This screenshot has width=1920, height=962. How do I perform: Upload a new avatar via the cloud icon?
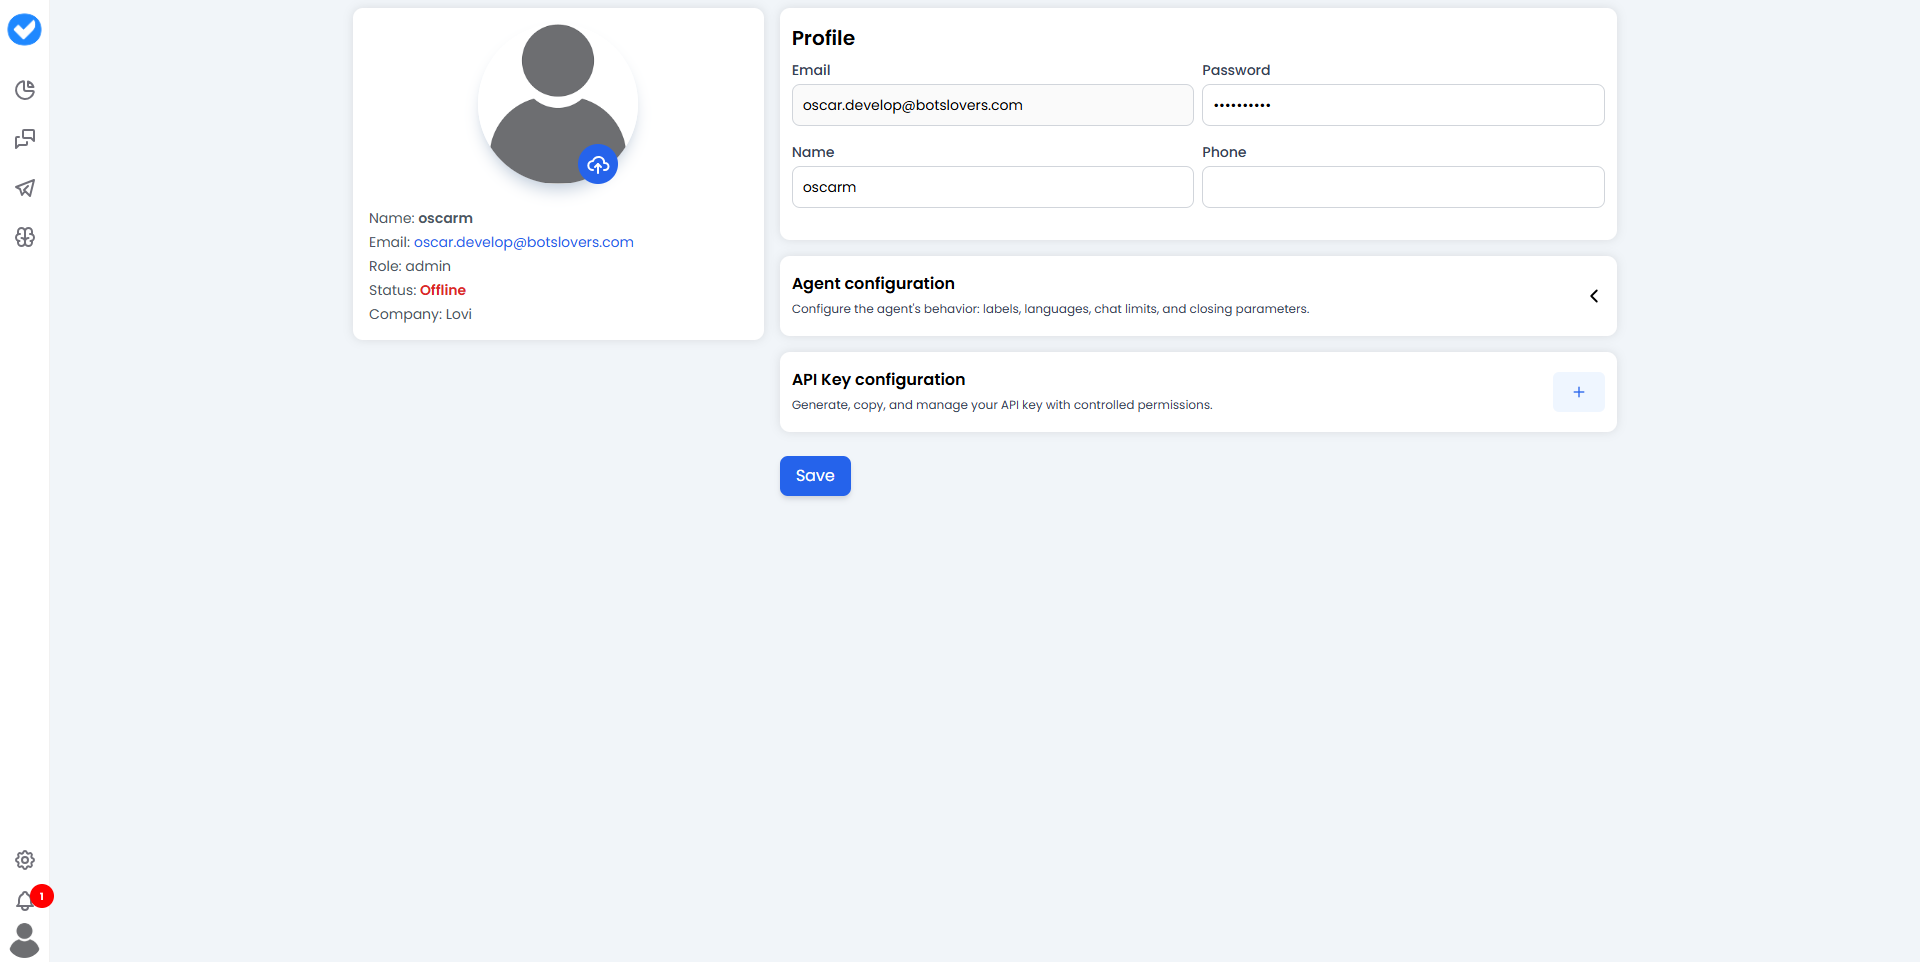pos(598,164)
